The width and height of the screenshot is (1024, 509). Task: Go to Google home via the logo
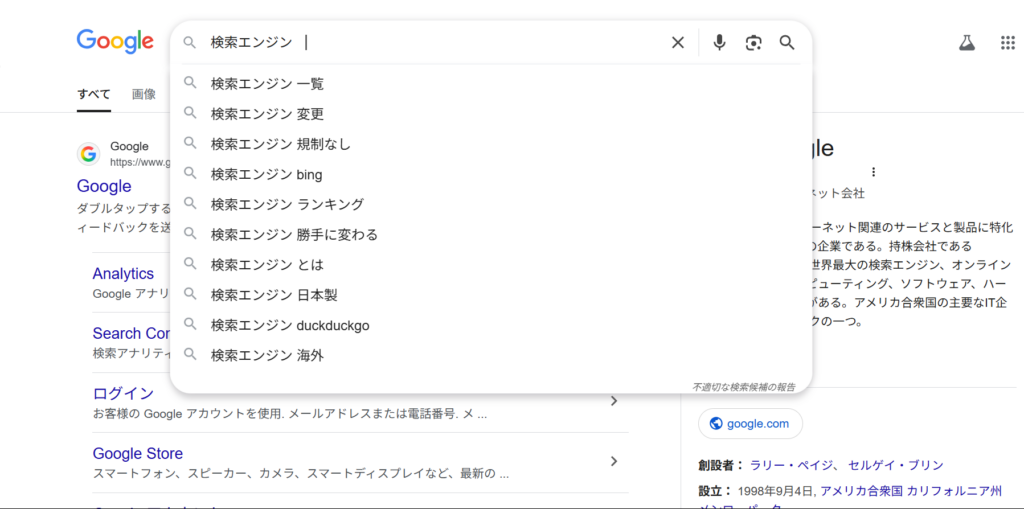click(115, 41)
